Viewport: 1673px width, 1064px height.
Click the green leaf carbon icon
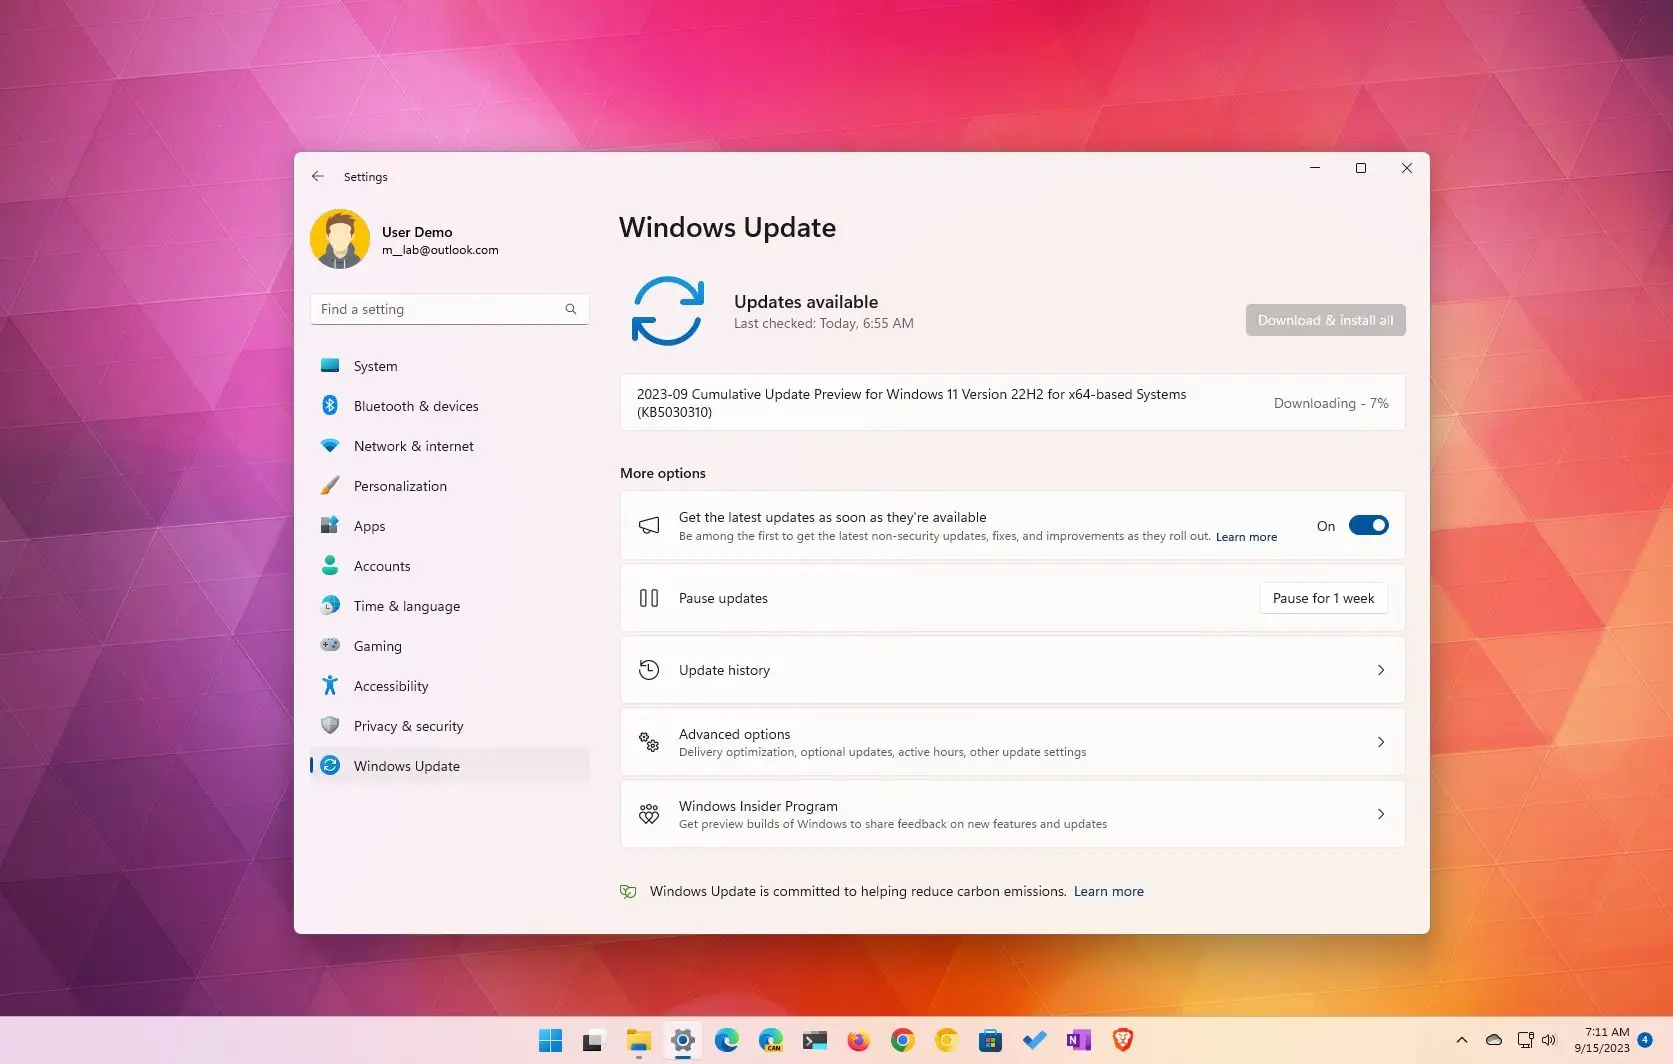[628, 891]
